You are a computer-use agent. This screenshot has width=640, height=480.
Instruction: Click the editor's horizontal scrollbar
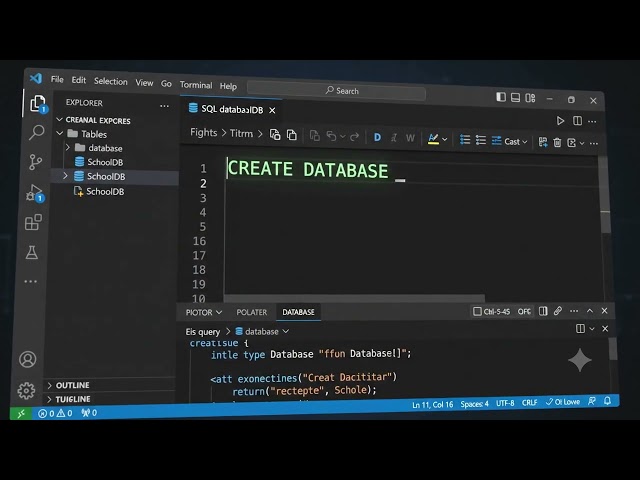click(354, 299)
